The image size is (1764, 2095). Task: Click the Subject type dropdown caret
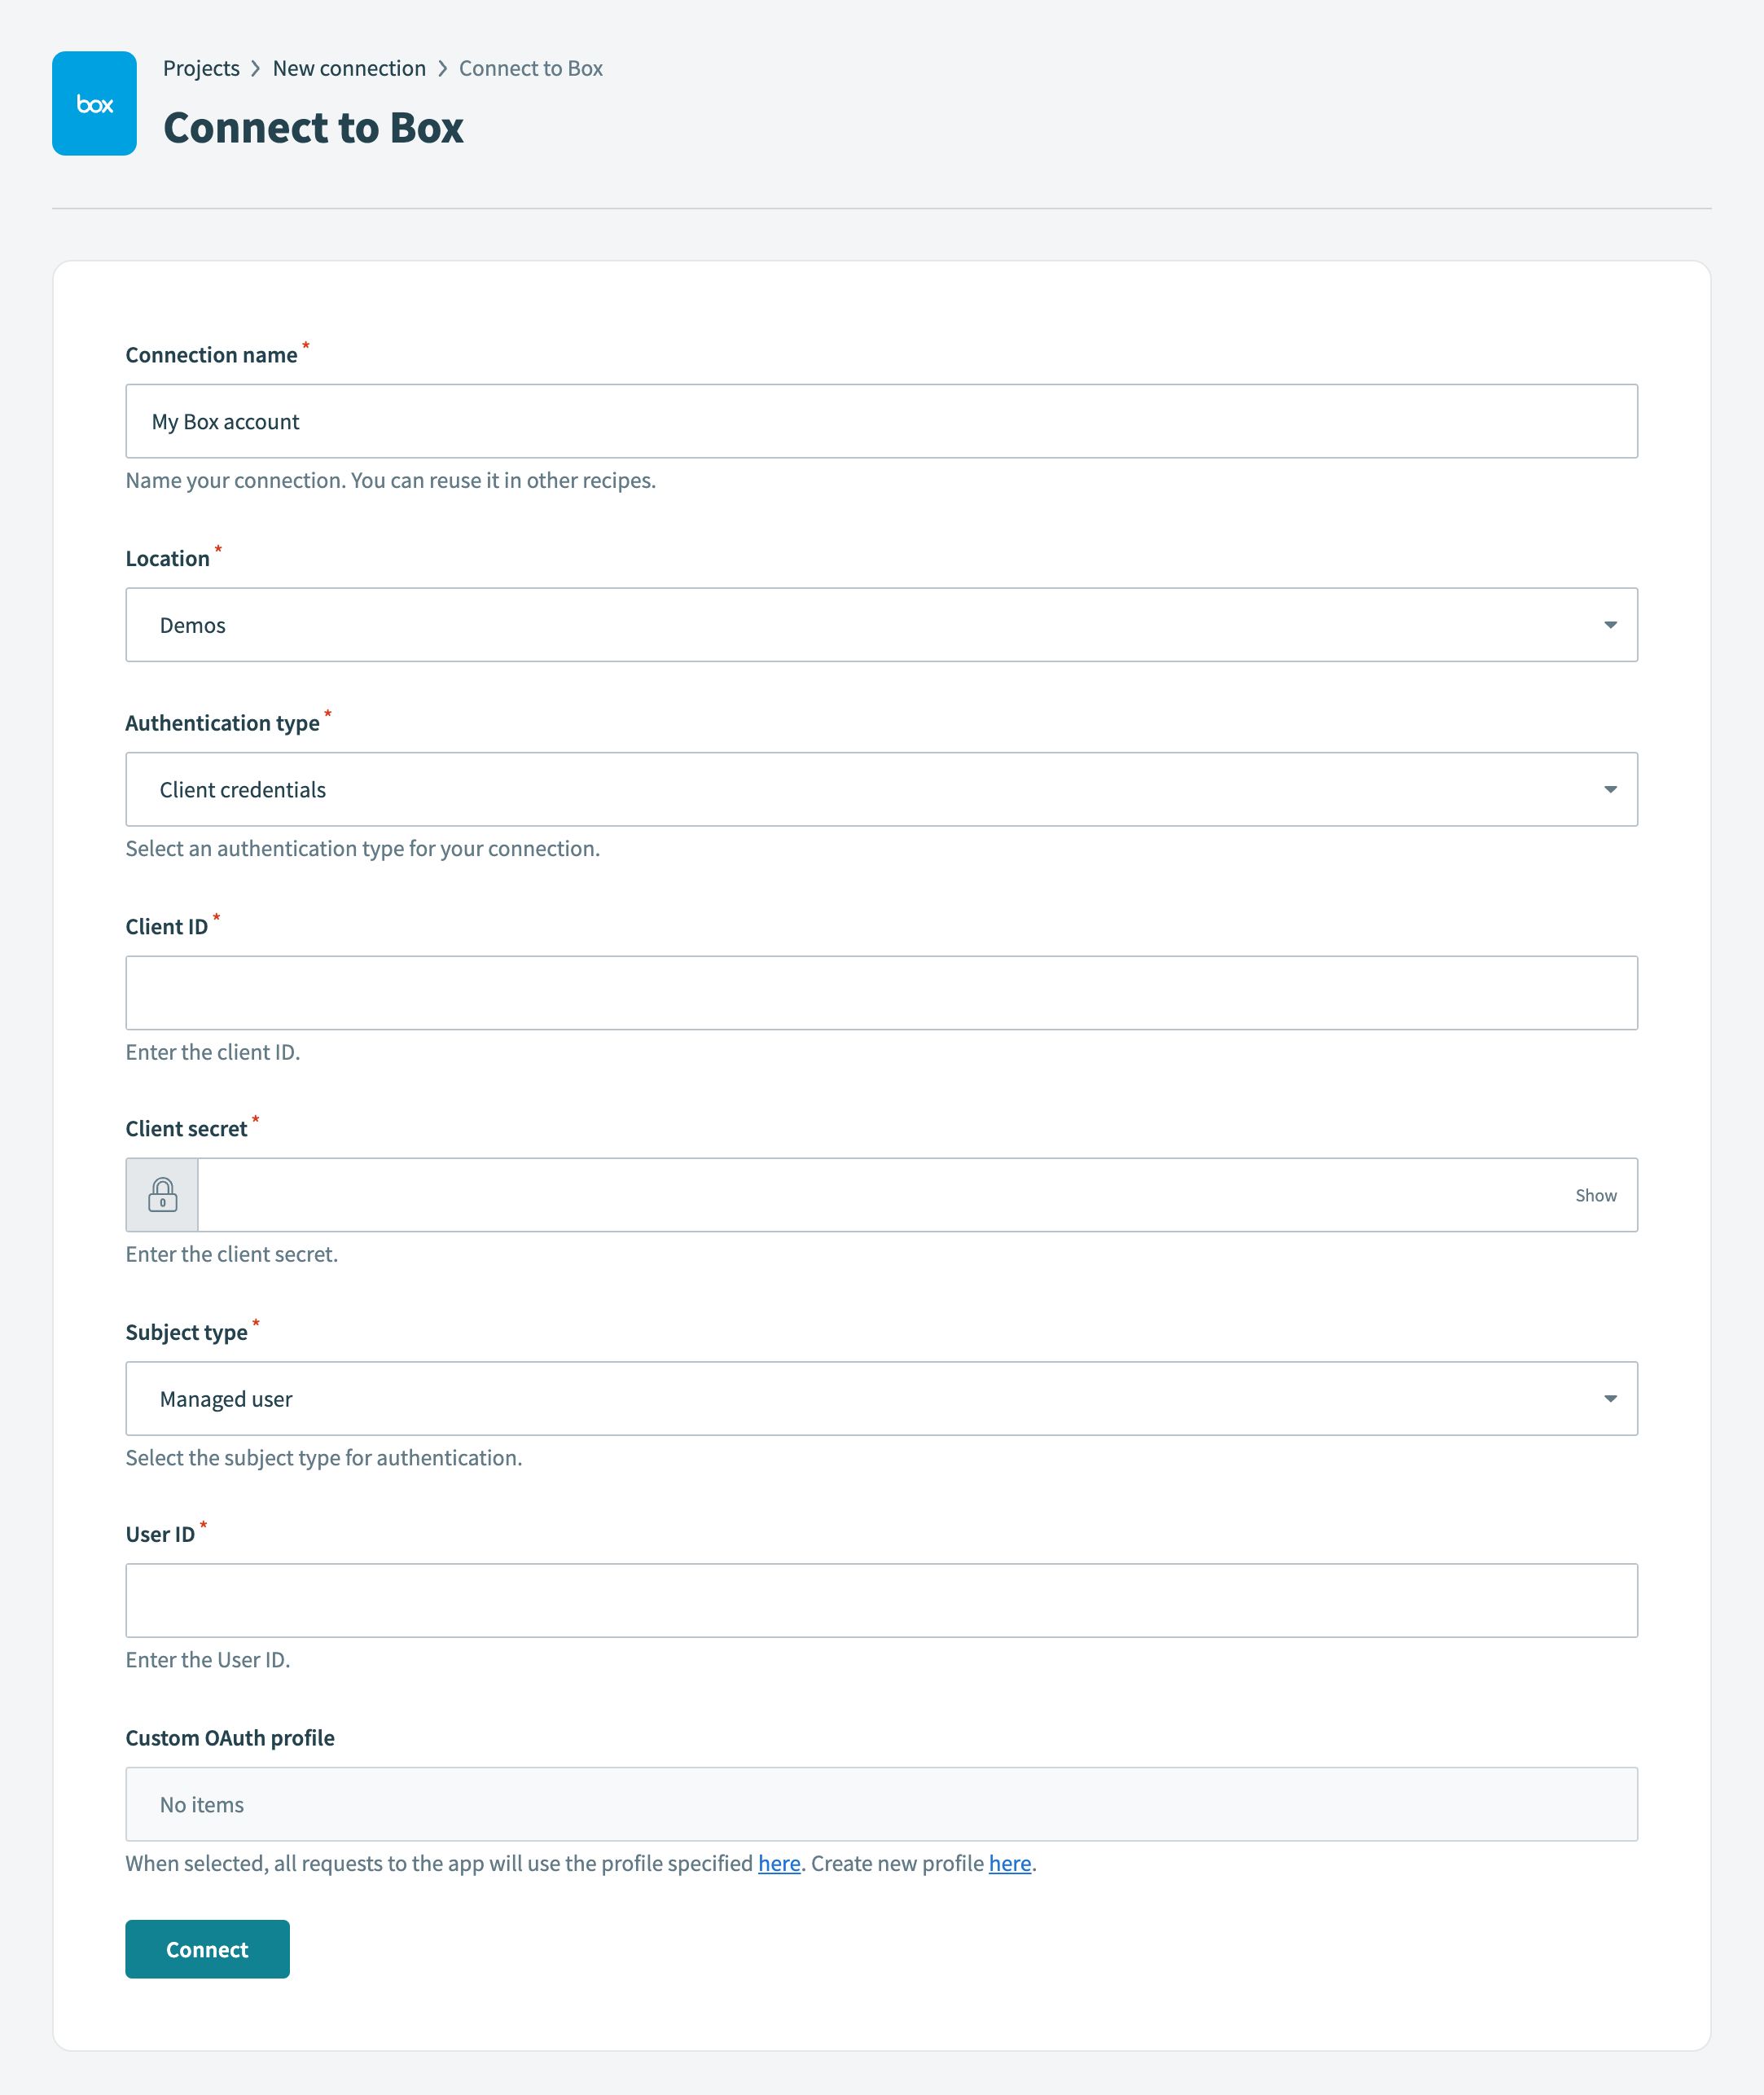pyautogui.click(x=1610, y=1399)
